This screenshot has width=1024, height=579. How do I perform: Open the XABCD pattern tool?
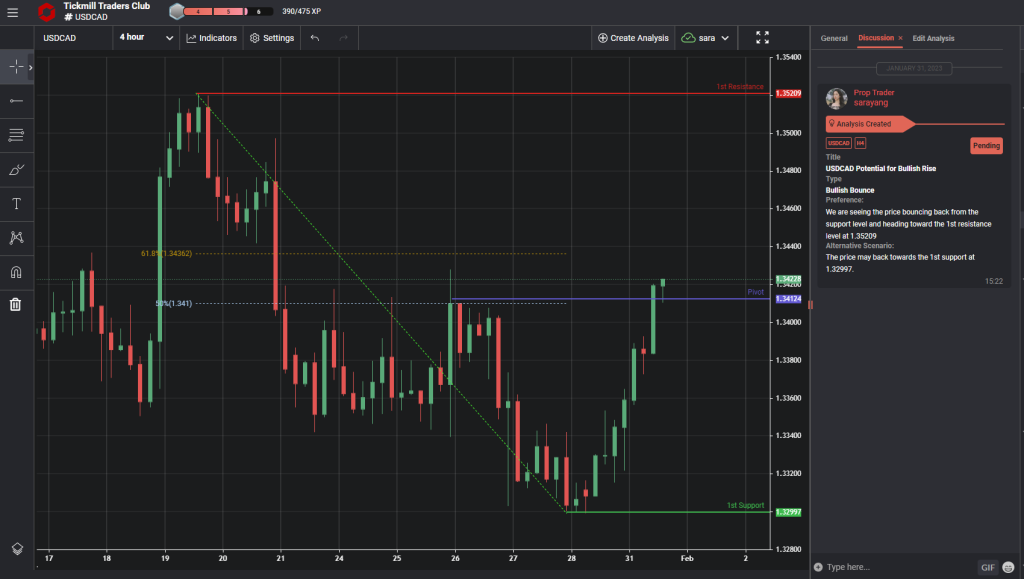[15, 237]
